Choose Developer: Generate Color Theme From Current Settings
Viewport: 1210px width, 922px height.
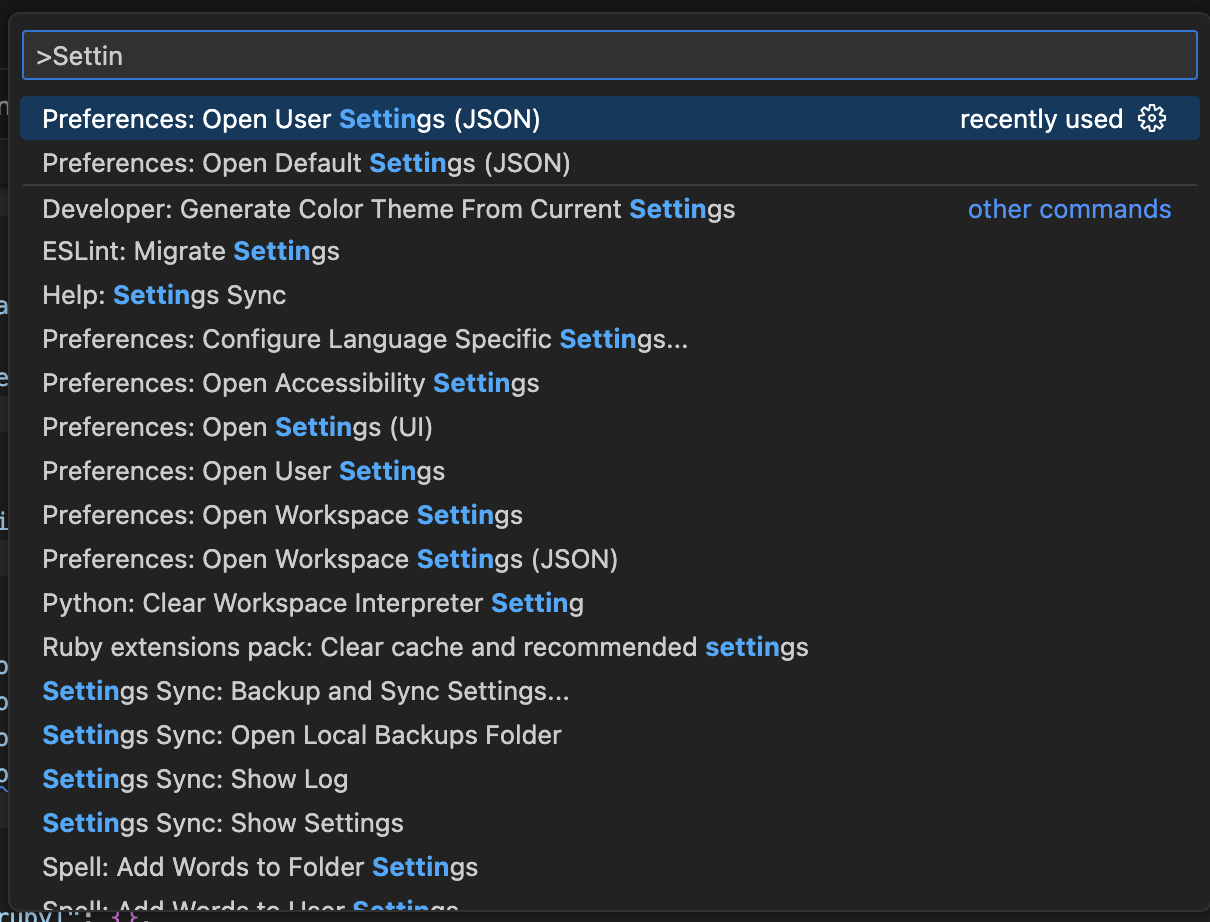(388, 209)
